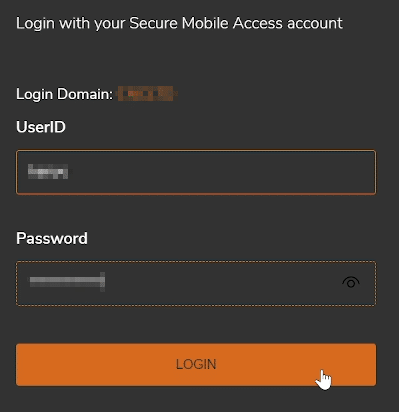Click the UserID label text
Viewport: 399px width, 412px height.
pyautogui.click(x=41, y=127)
